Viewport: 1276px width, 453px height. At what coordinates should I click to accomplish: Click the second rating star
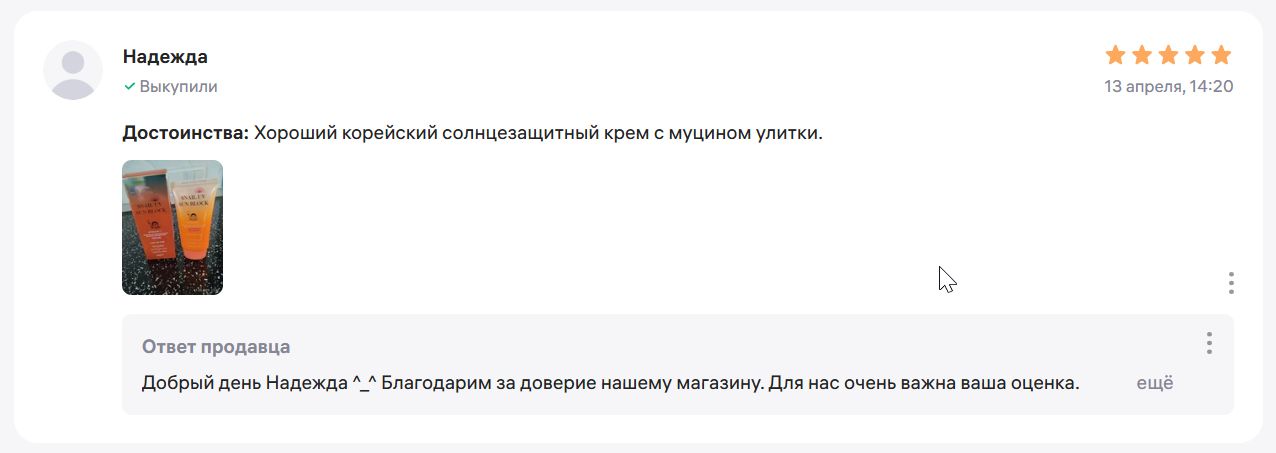(1142, 55)
